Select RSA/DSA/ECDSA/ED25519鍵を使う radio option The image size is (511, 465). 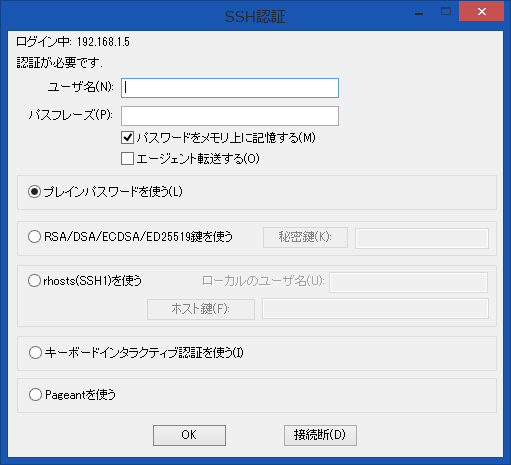click(35, 237)
